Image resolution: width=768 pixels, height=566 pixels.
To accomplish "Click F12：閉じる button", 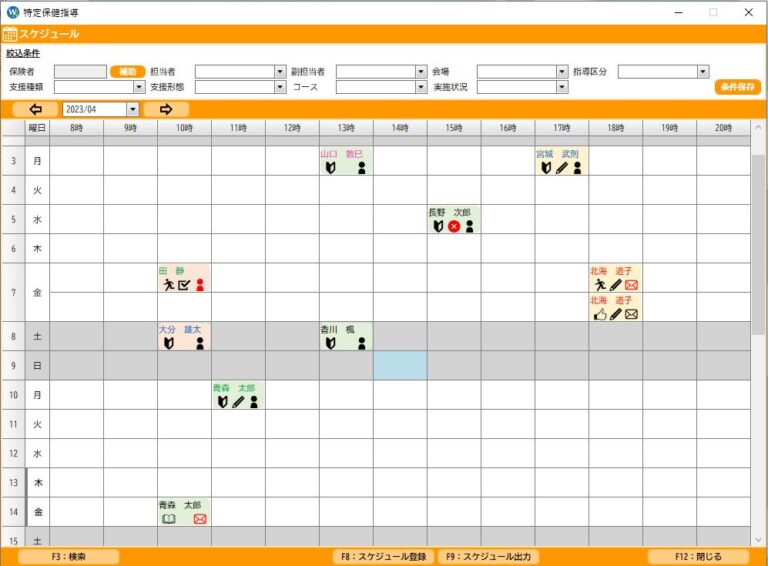I will 698,557.
